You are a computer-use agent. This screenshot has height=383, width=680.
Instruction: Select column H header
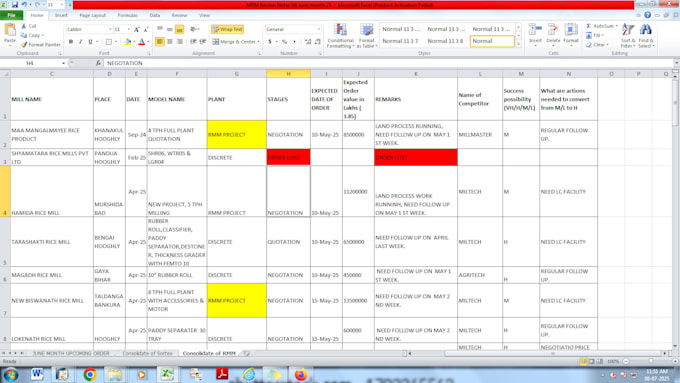pyautogui.click(x=288, y=74)
